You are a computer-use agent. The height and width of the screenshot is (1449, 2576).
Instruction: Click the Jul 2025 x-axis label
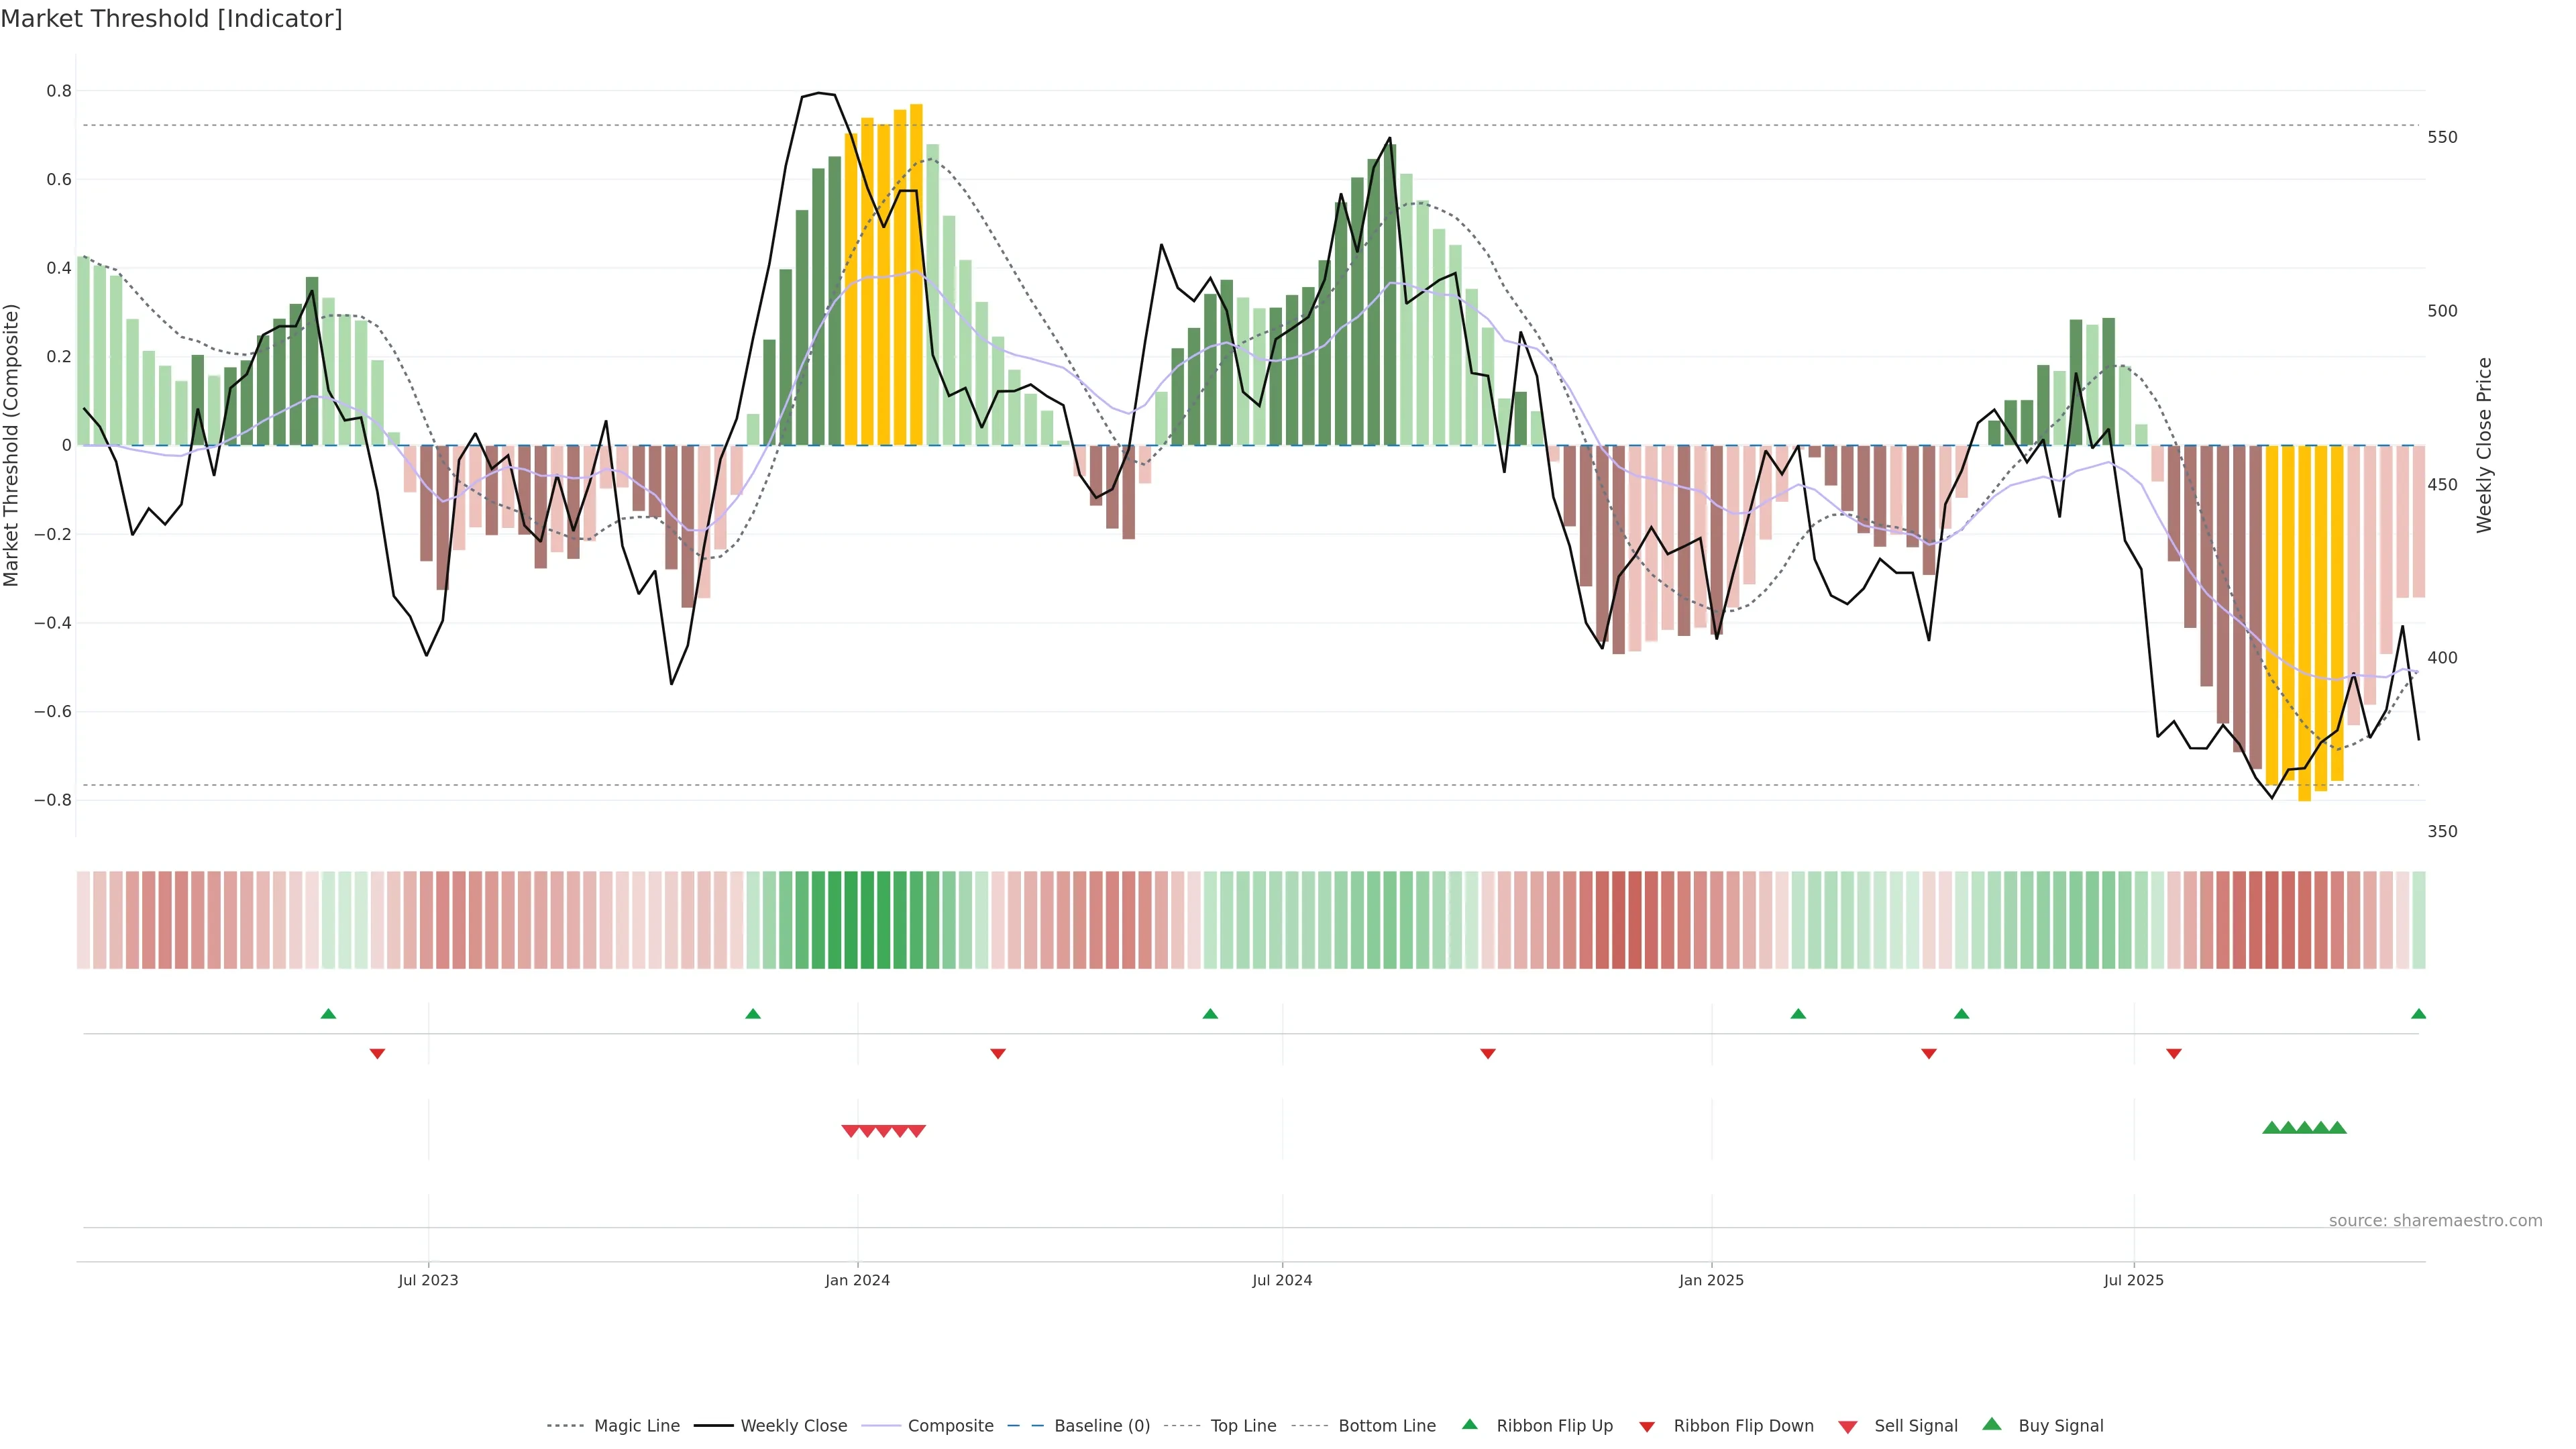[x=2133, y=1280]
